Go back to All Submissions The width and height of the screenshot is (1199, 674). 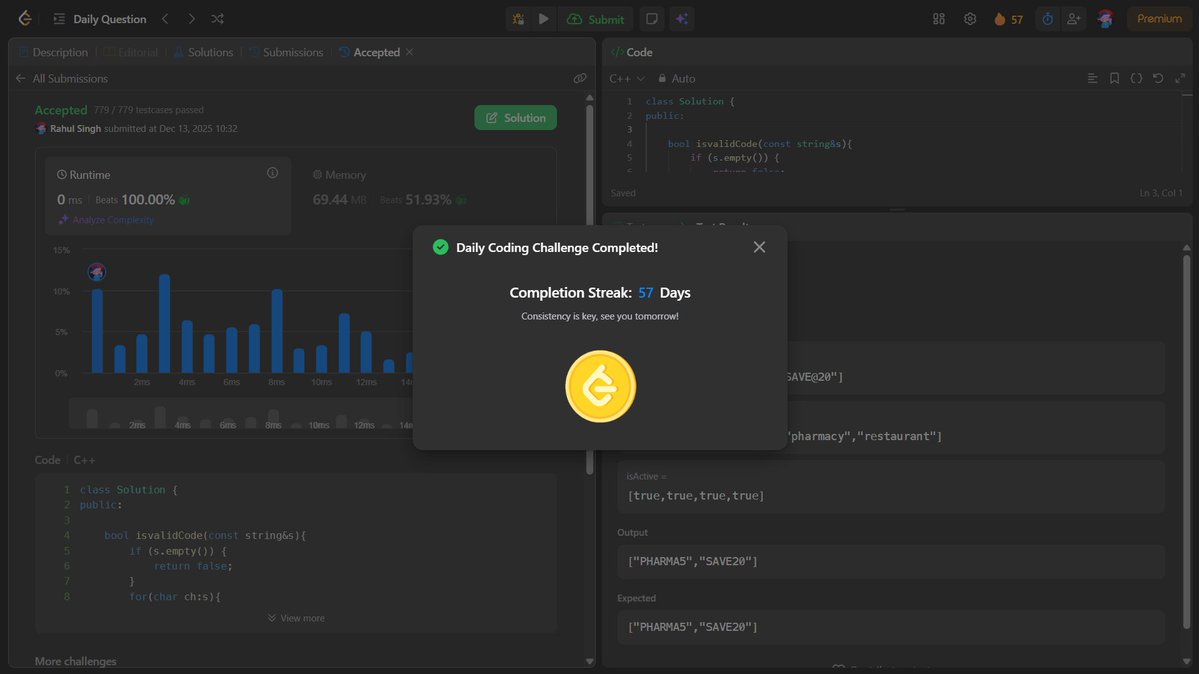tap(61, 78)
